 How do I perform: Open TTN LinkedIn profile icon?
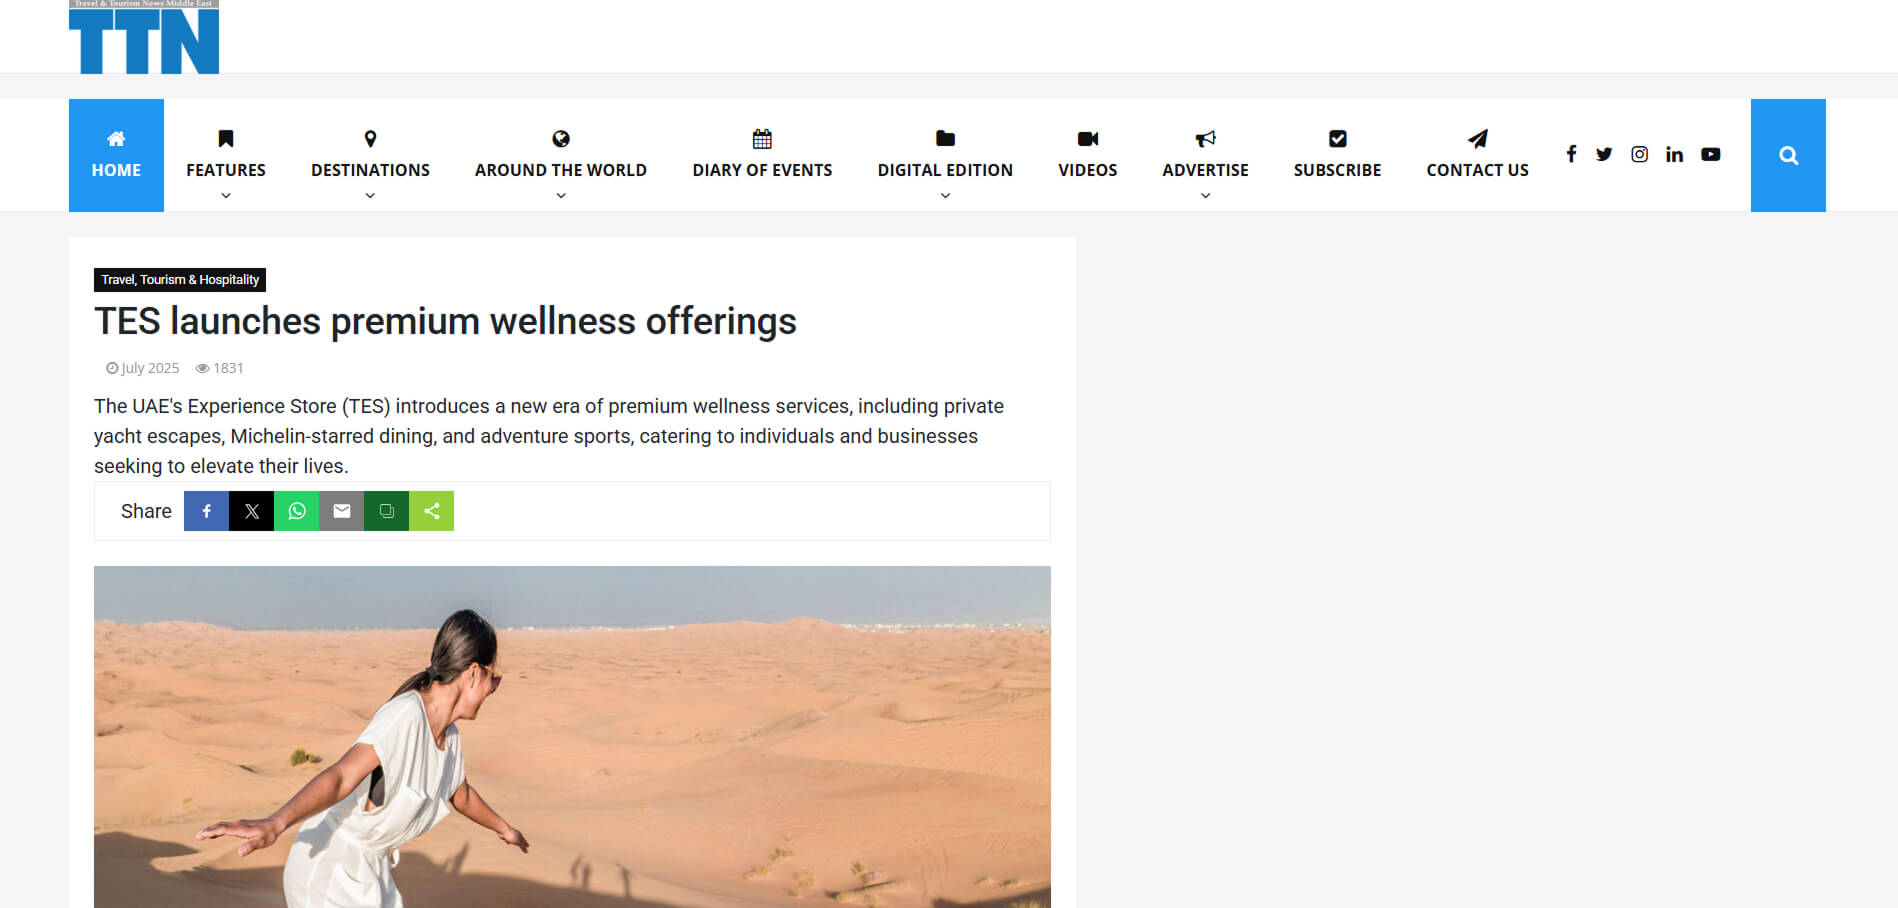click(x=1674, y=154)
